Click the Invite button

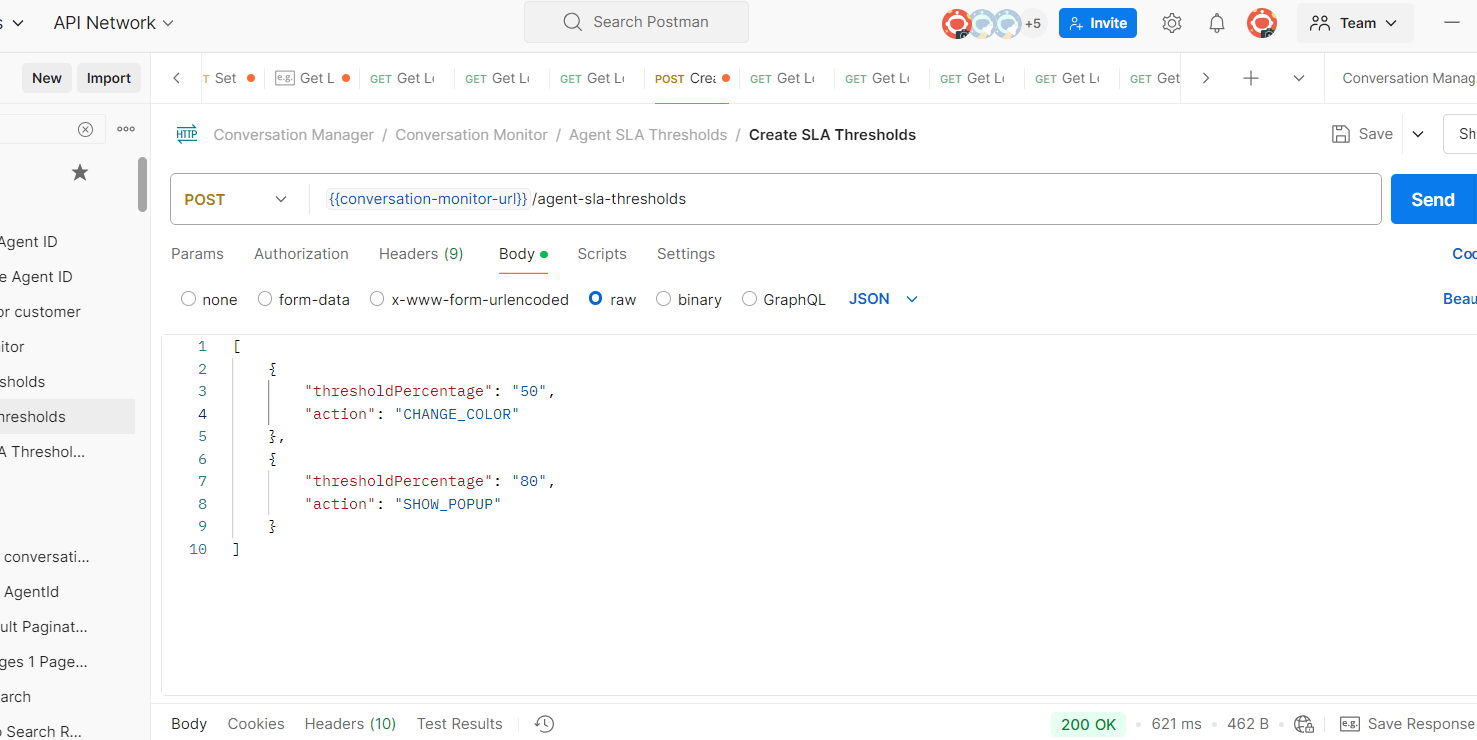click(x=1098, y=23)
